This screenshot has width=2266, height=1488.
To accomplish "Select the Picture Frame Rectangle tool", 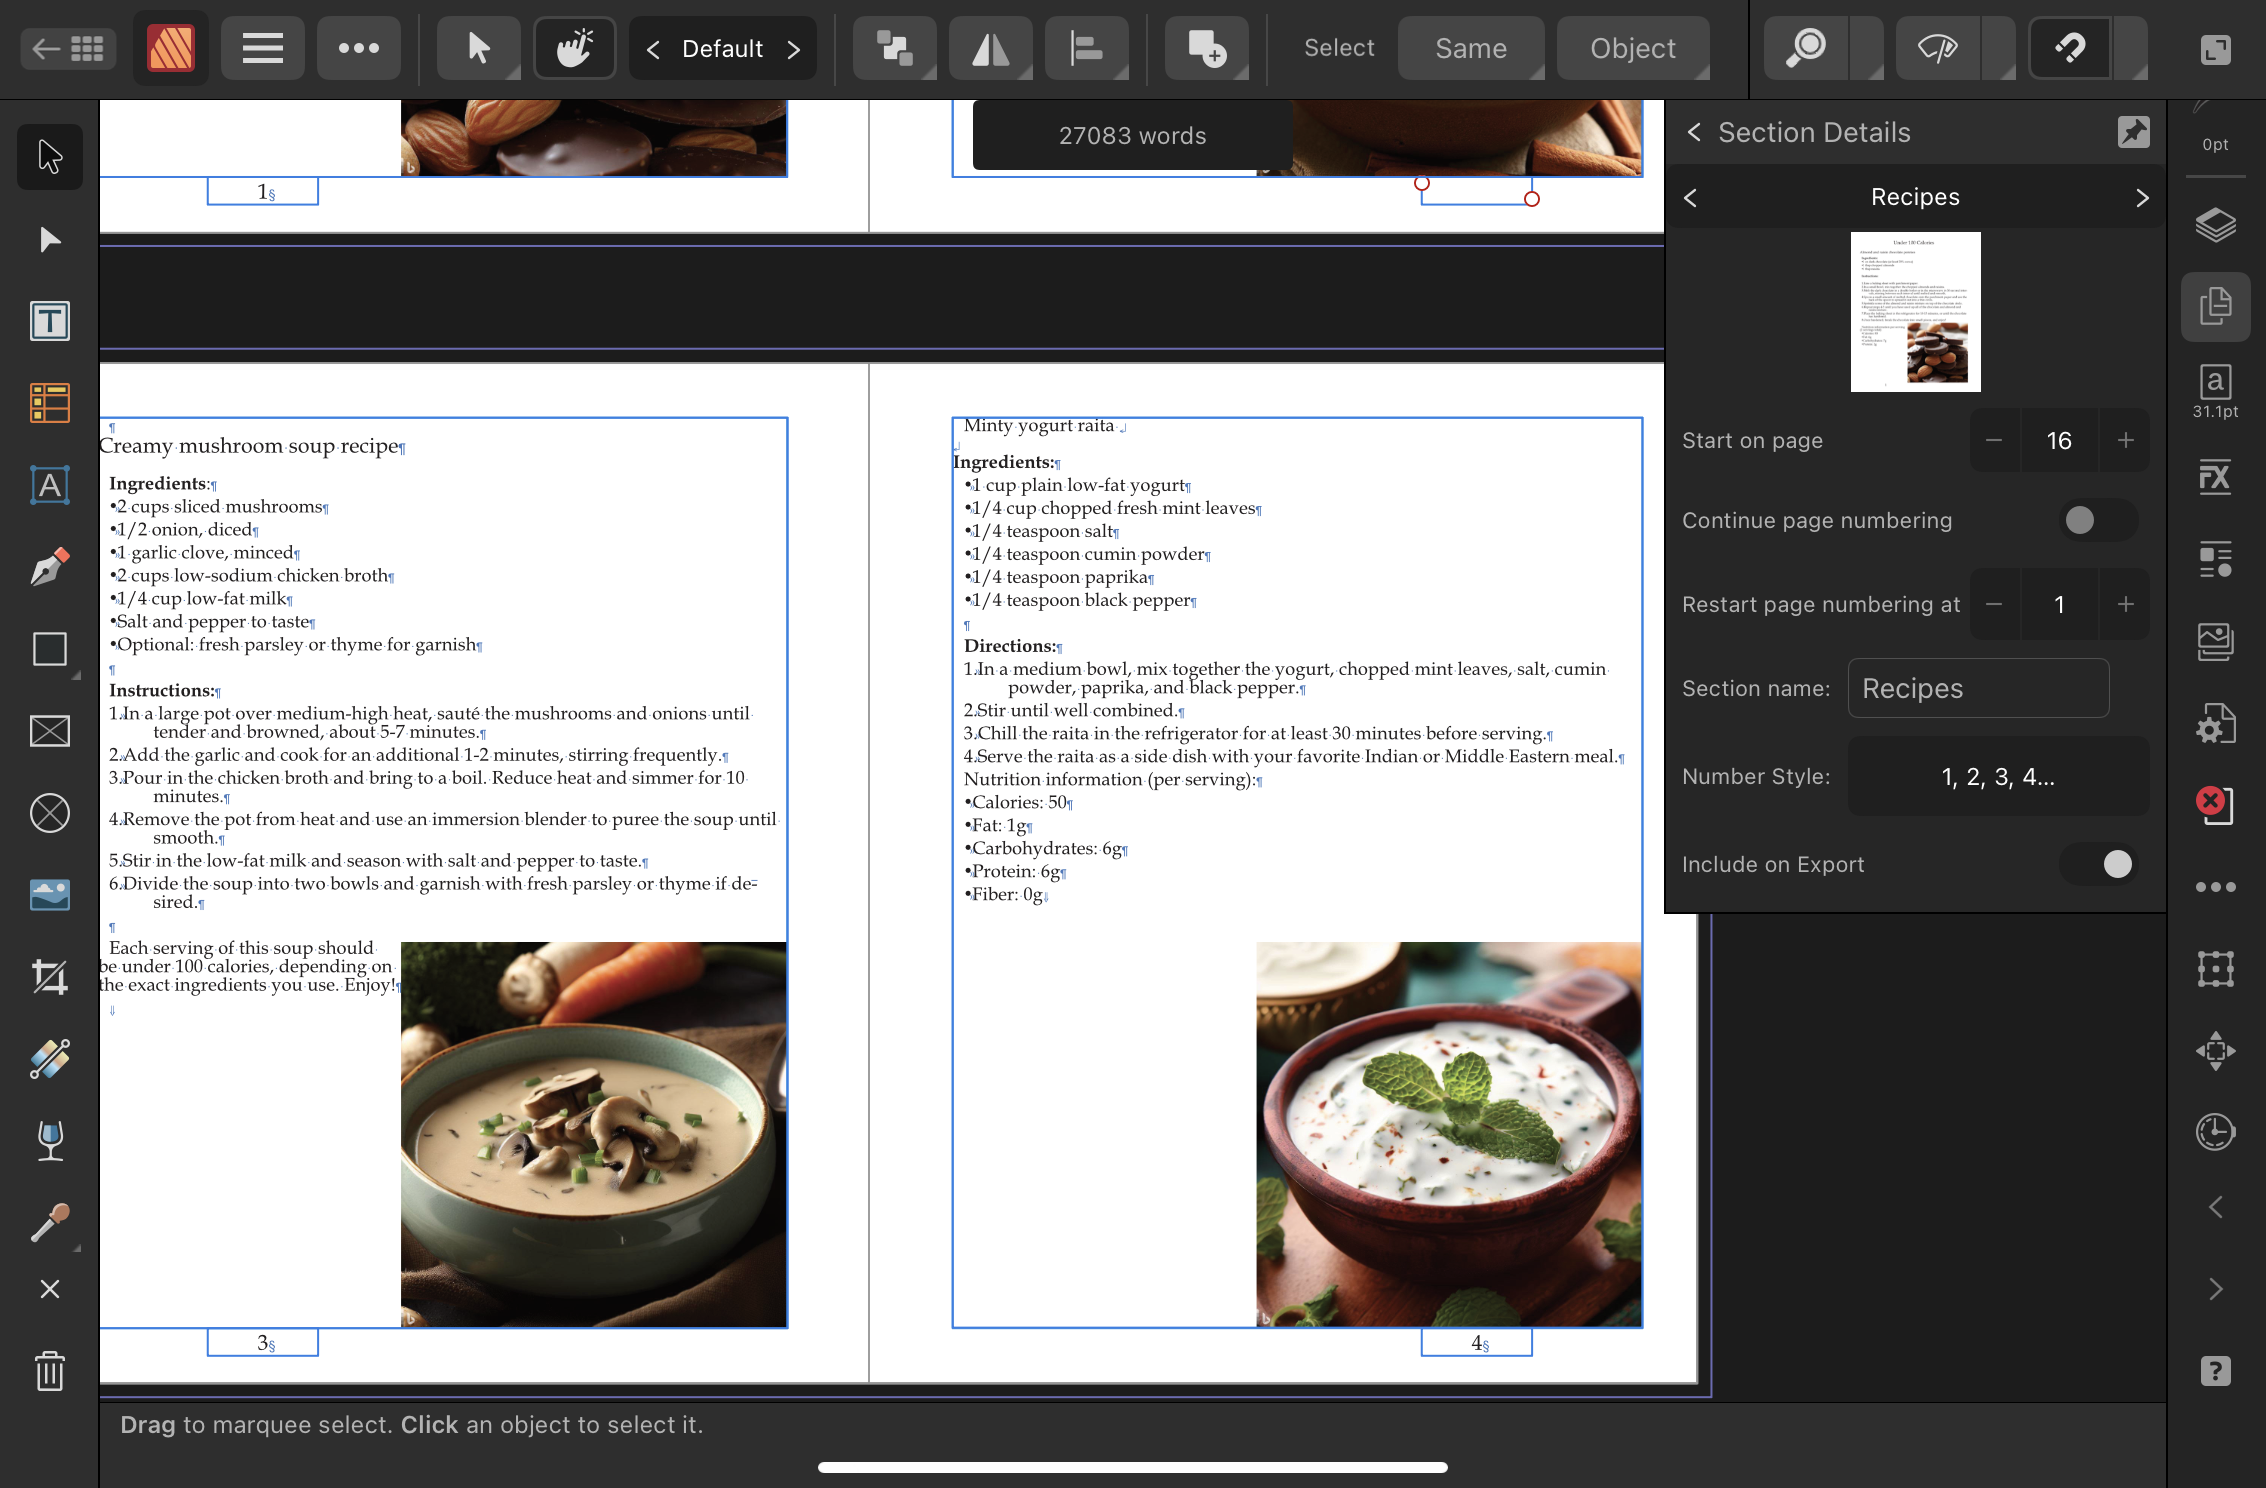I will pos(49,732).
